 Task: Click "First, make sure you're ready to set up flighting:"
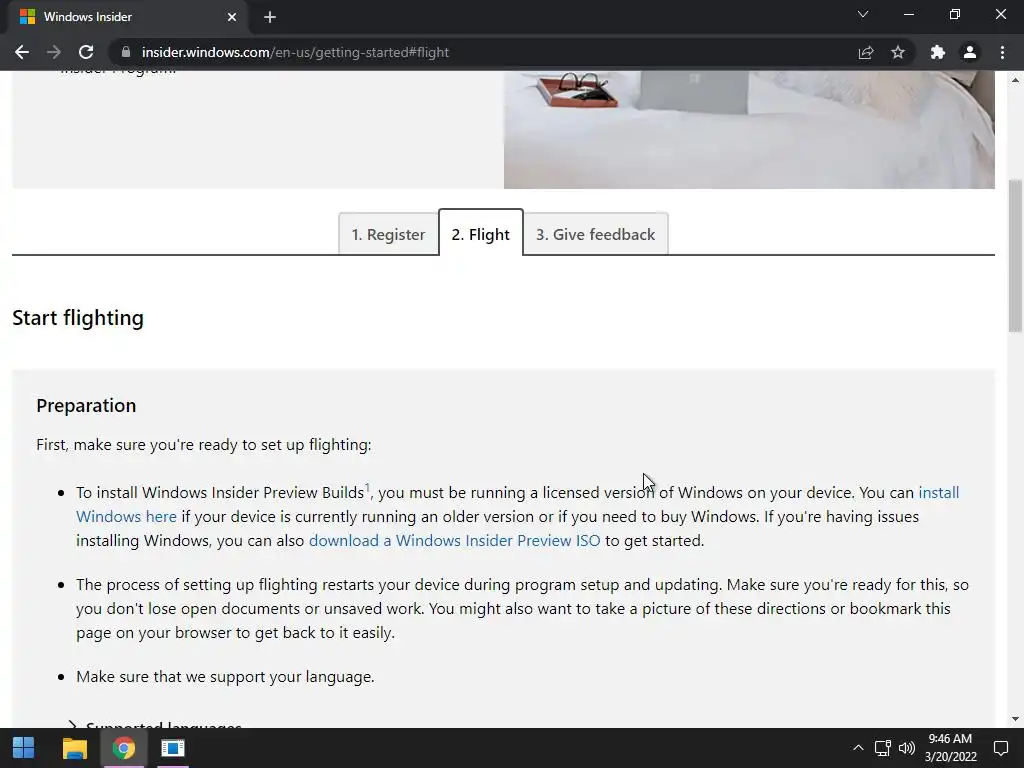(x=204, y=445)
